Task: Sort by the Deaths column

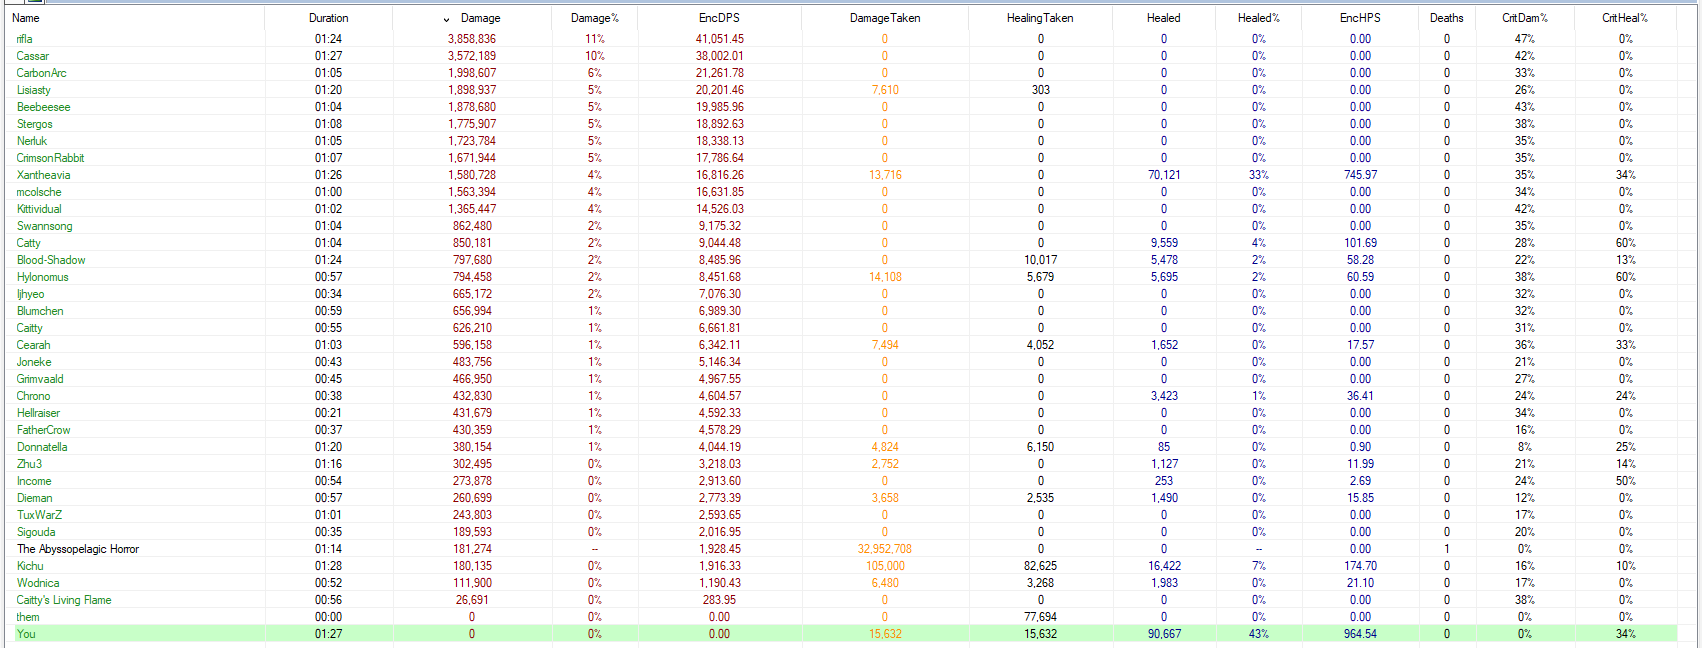Action: pyautogui.click(x=1446, y=18)
